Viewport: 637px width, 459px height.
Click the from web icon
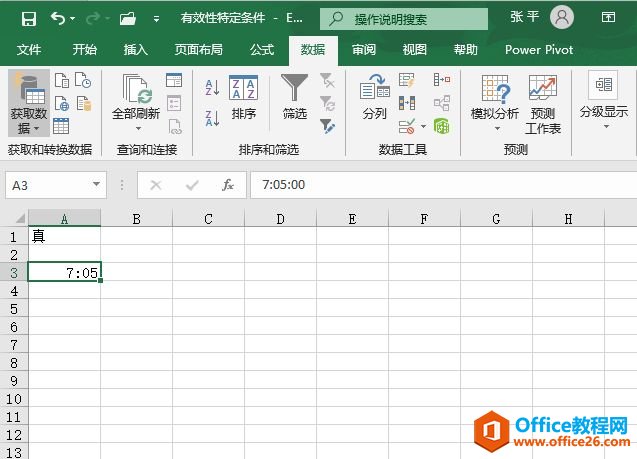[62, 104]
